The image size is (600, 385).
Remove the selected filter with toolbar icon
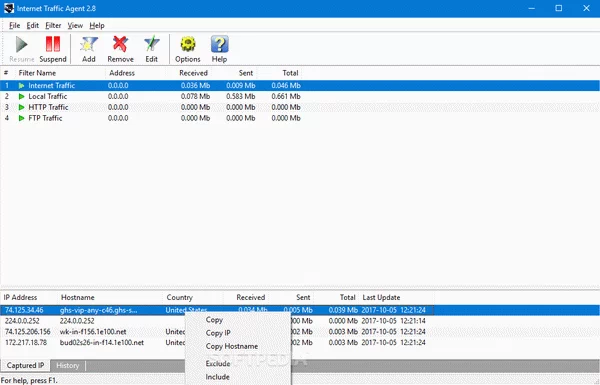(120, 49)
